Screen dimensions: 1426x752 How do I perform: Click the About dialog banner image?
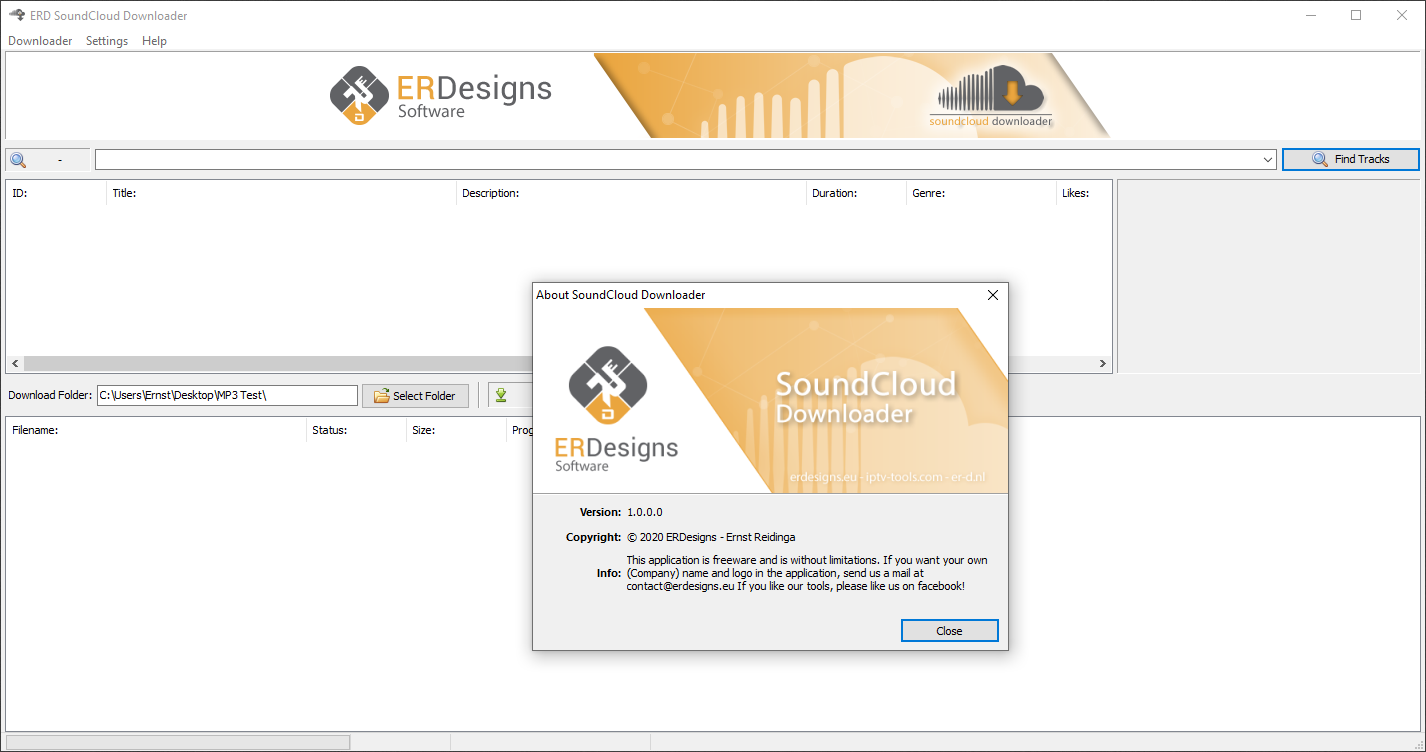point(770,400)
